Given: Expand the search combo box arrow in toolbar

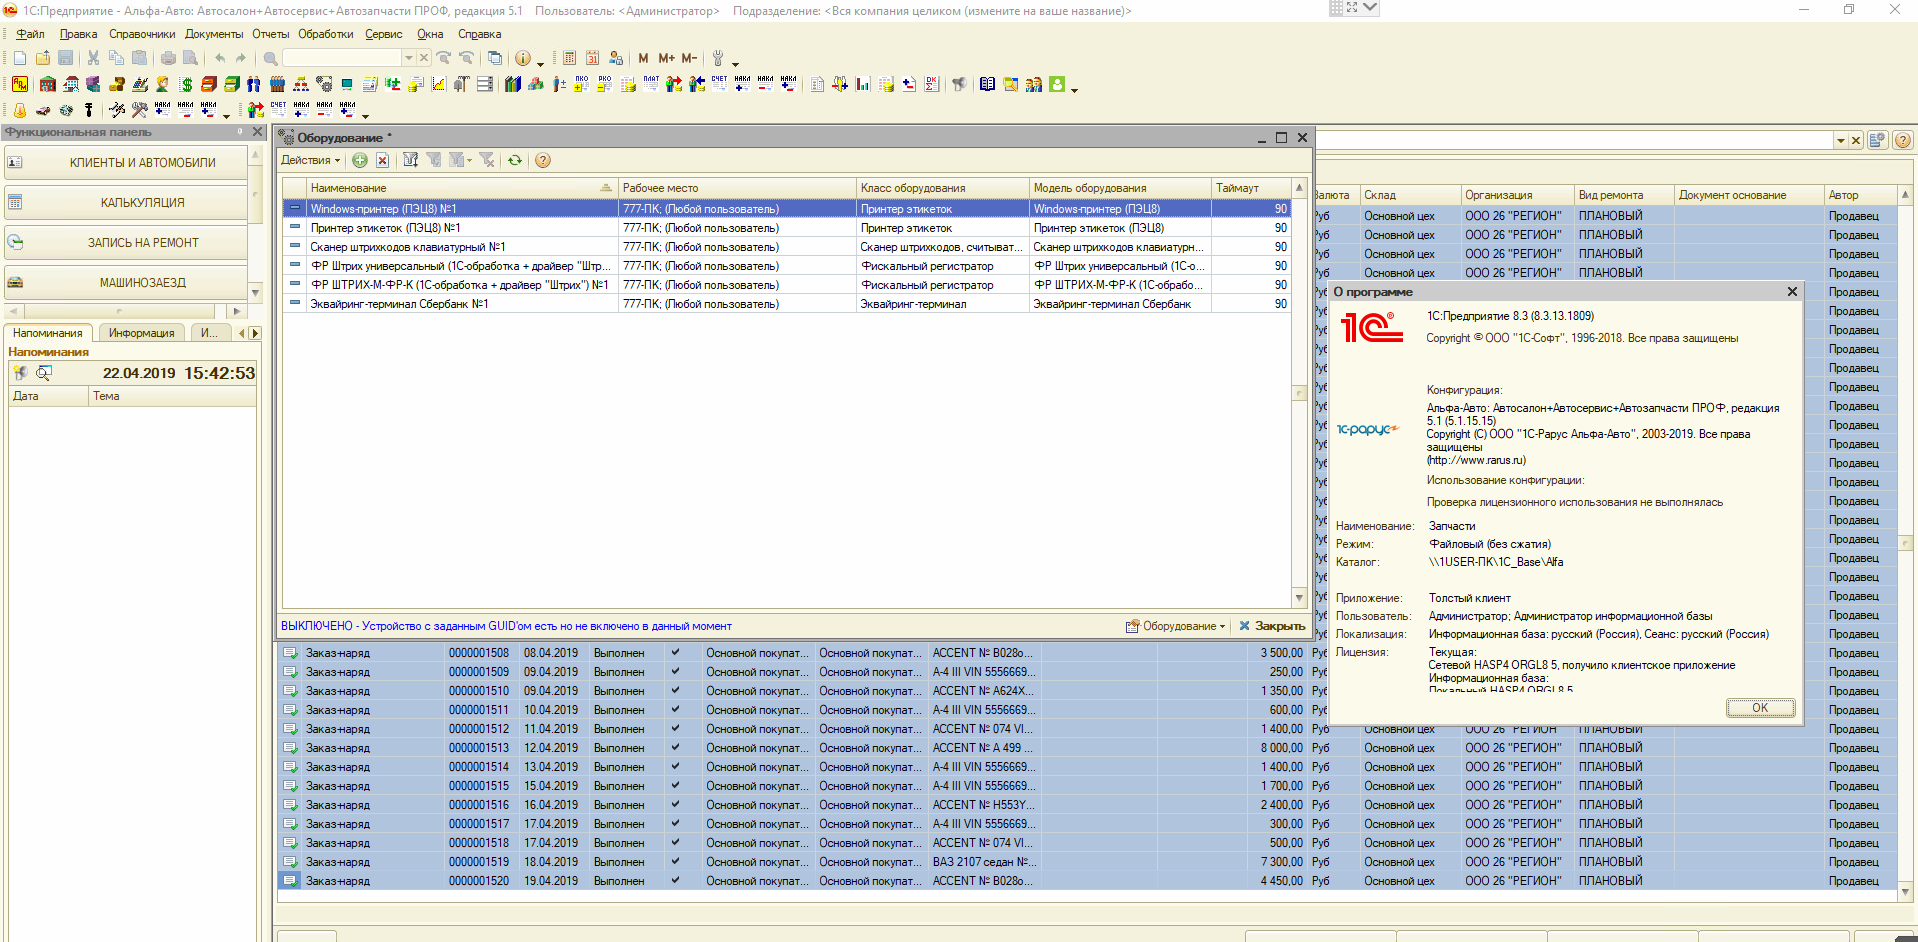Looking at the screenshot, I should [x=408, y=58].
